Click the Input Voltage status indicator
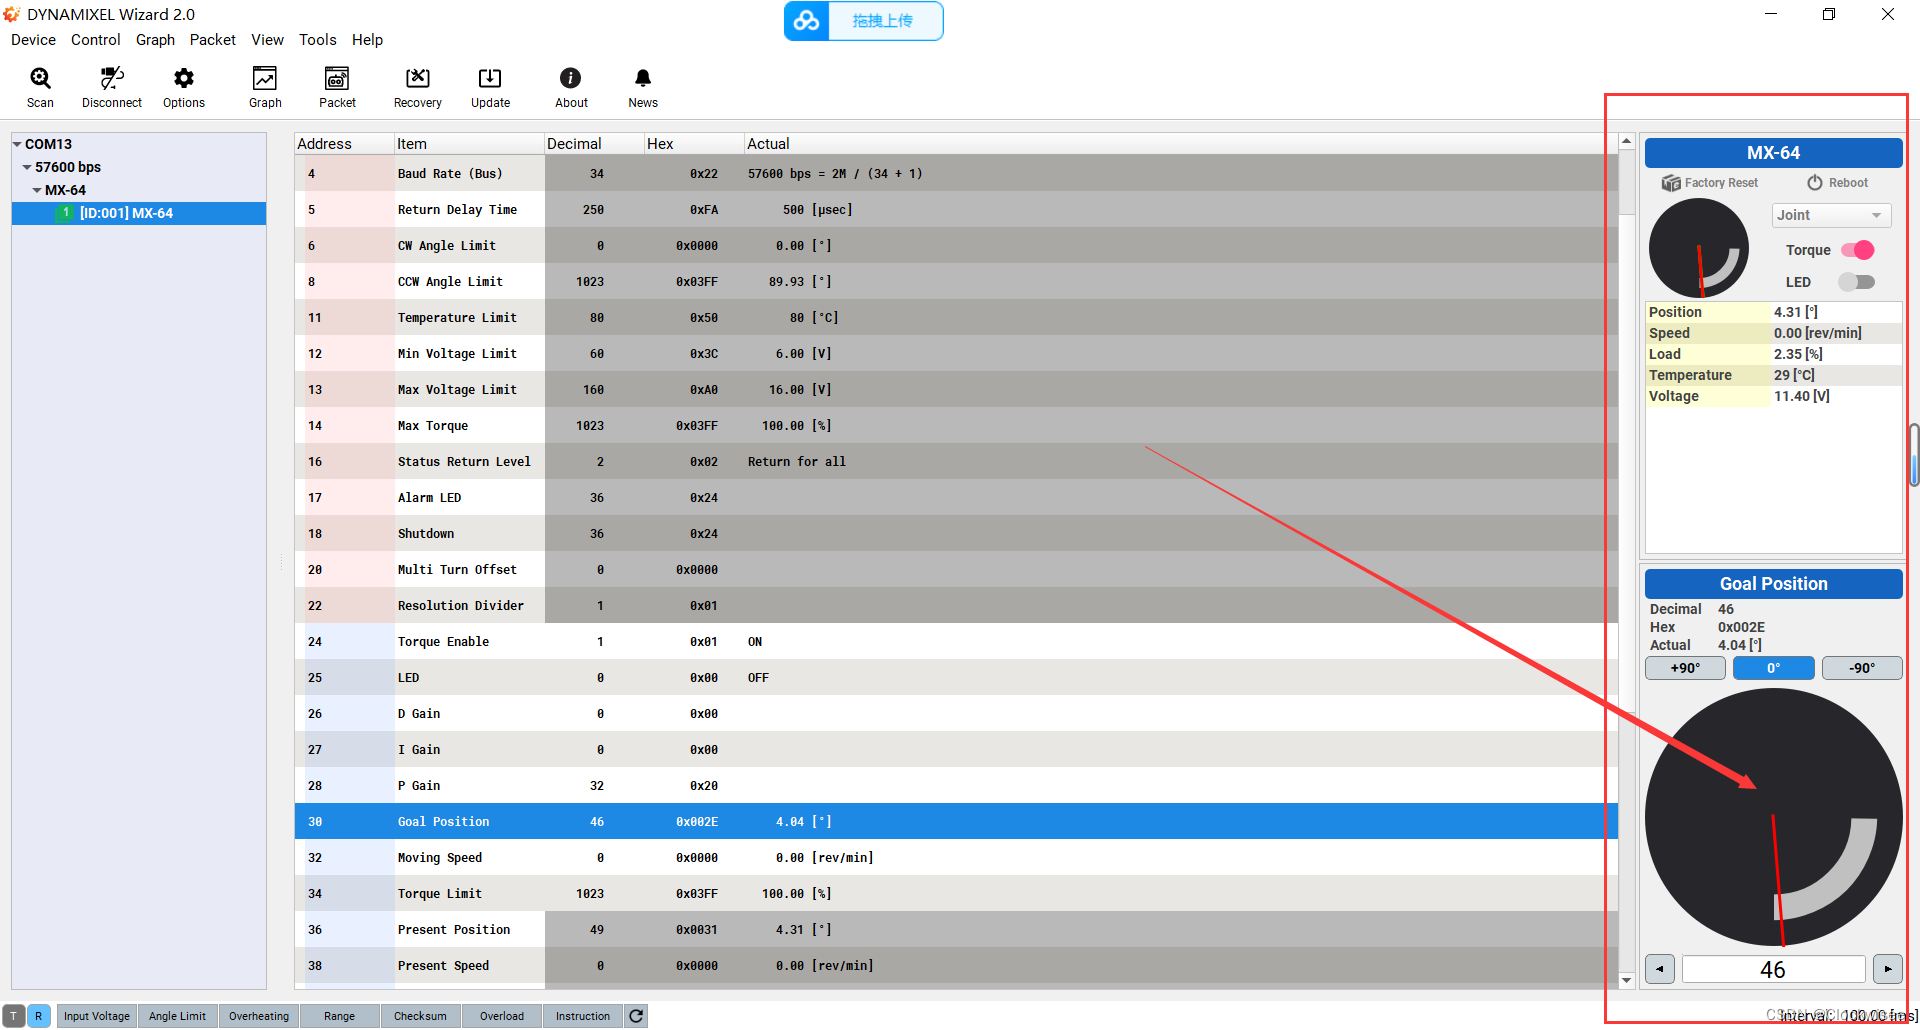Screen dimensions: 1920x1030 (x=97, y=1016)
